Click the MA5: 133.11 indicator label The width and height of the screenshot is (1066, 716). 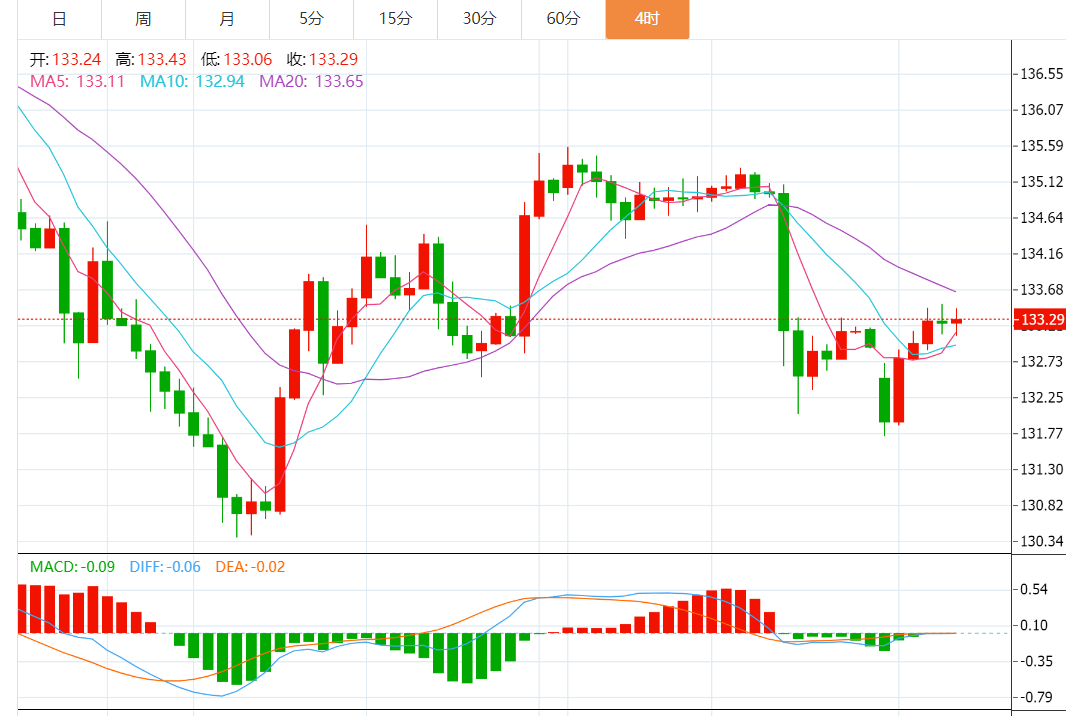point(78,82)
